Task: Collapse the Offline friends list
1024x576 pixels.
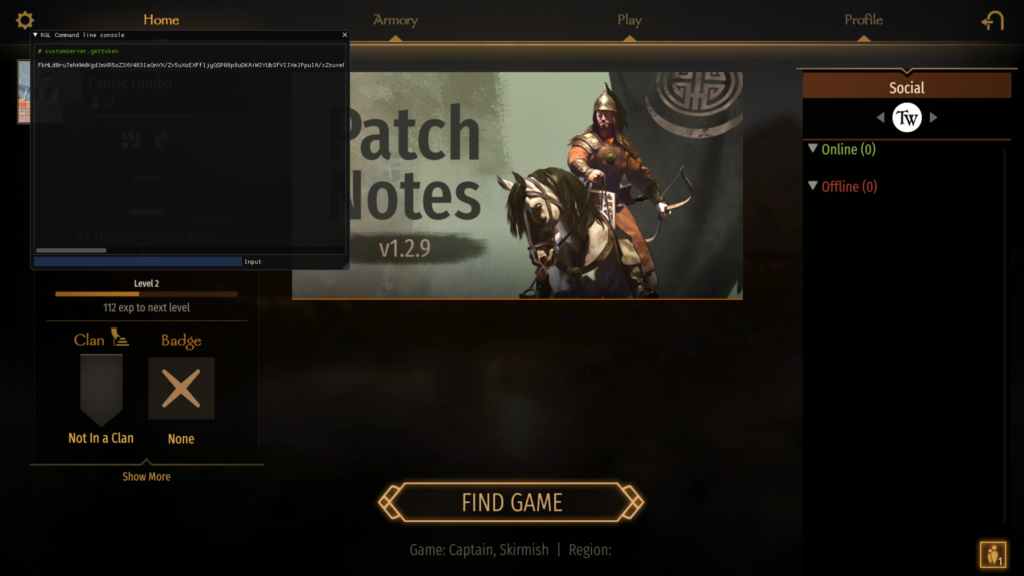Action: [813, 185]
